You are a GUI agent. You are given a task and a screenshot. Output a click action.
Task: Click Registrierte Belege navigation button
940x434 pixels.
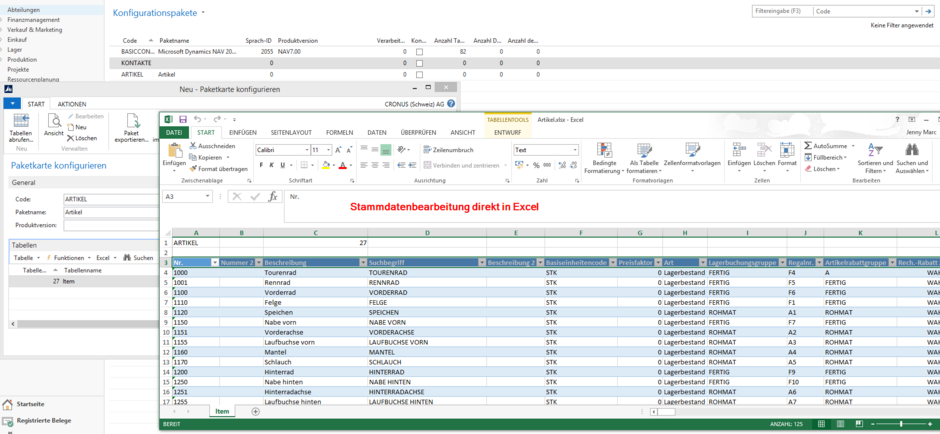click(37, 420)
